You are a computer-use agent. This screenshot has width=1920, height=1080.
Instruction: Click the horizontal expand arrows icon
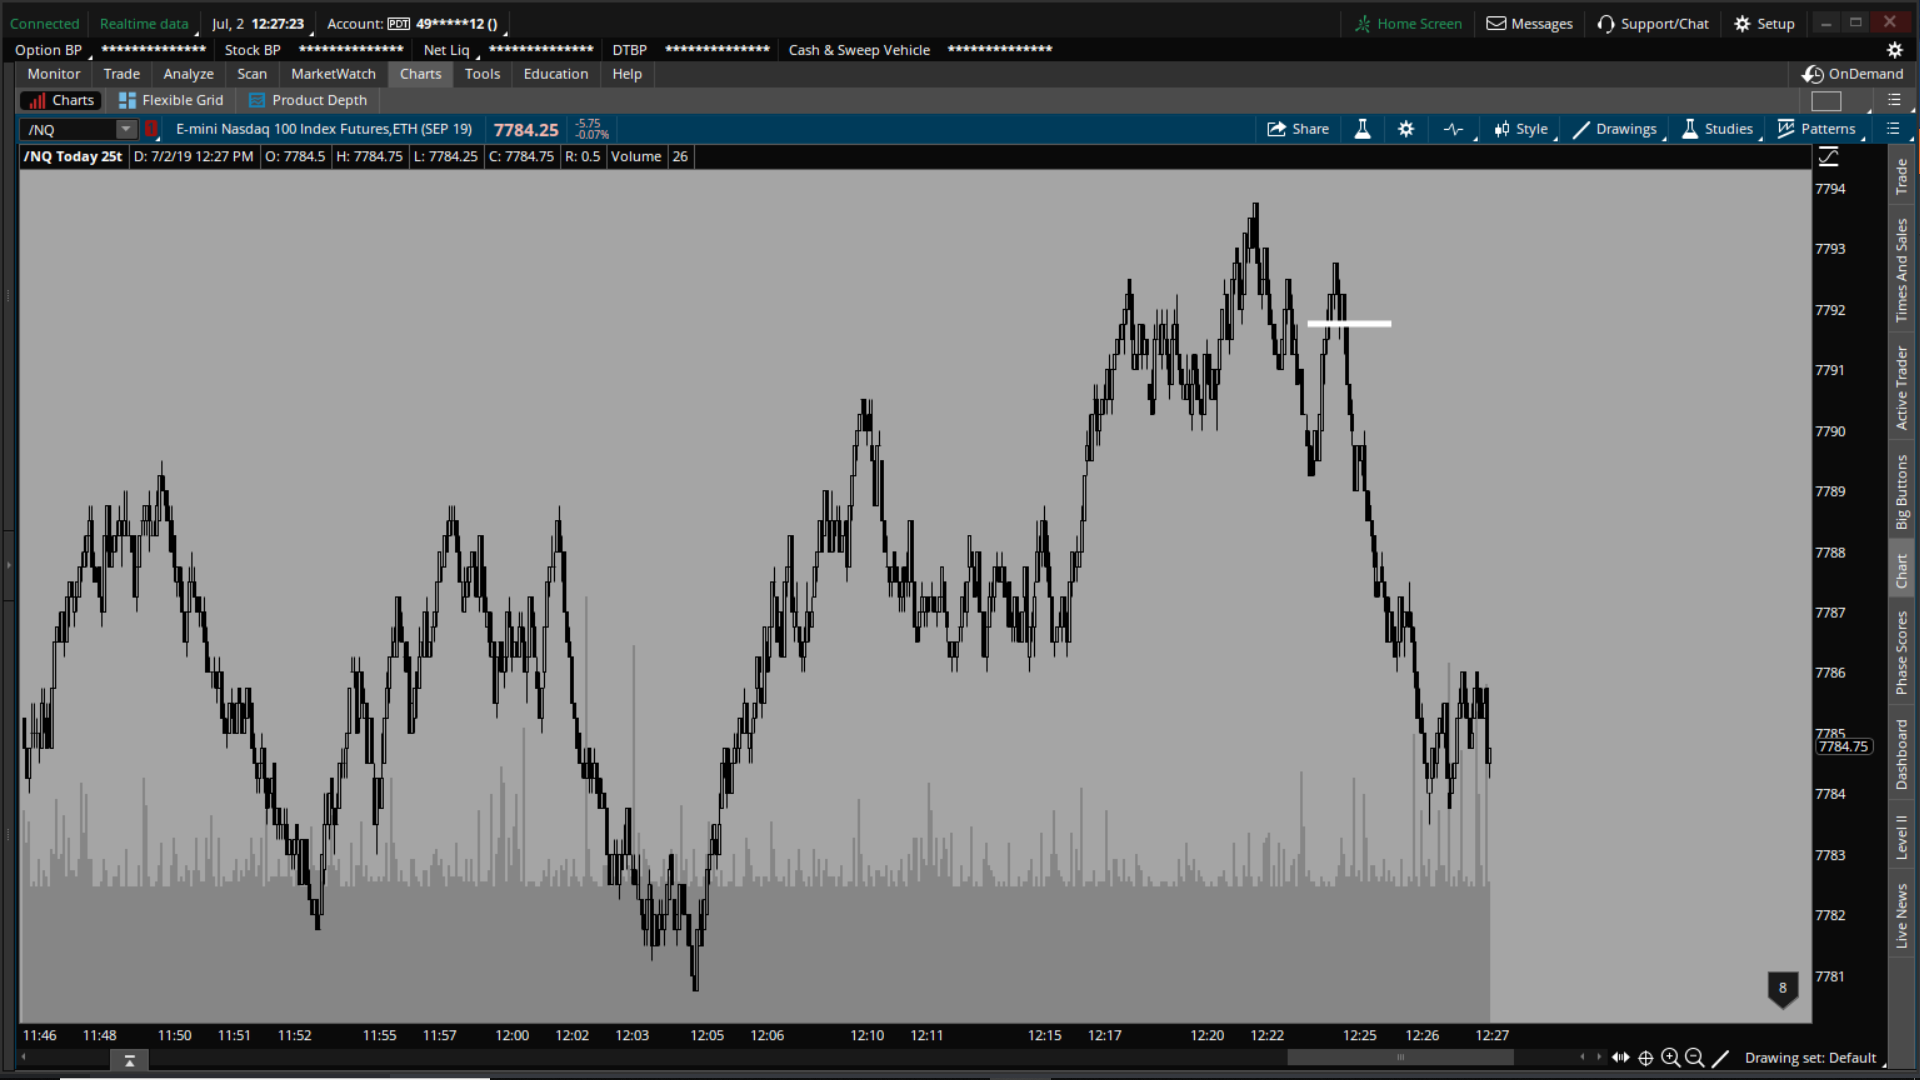pyautogui.click(x=1621, y=1058)
